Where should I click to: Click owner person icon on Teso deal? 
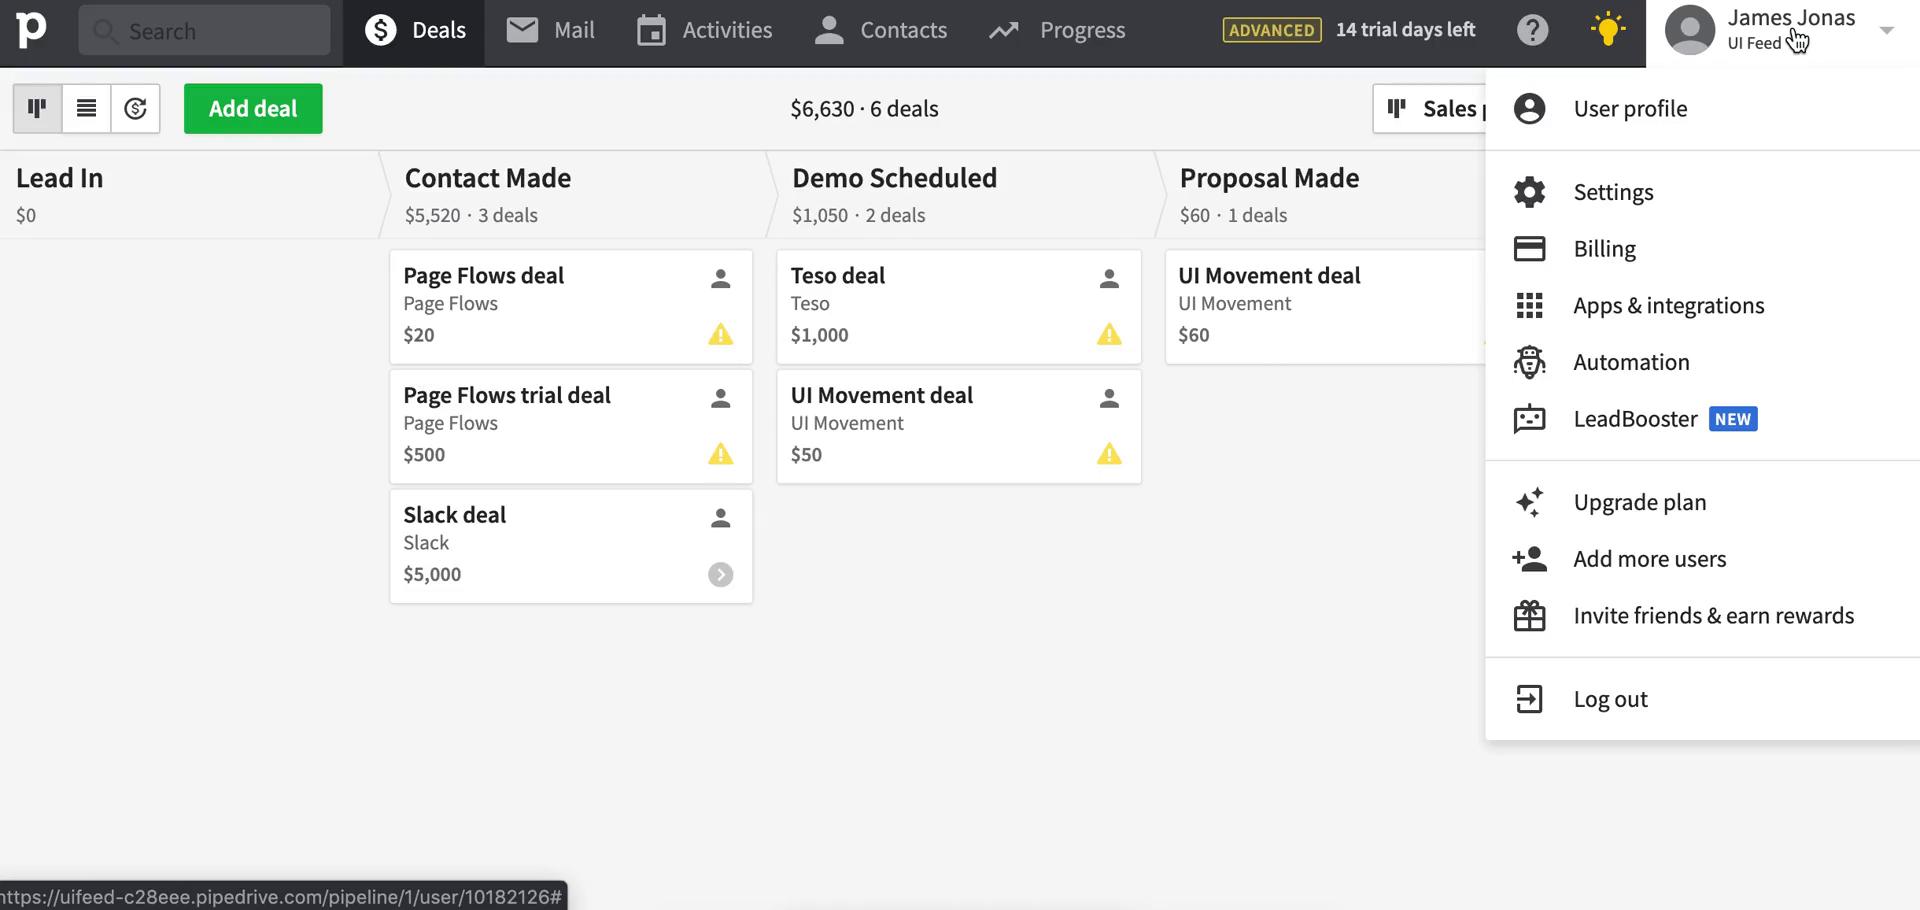(x=1109, y=279)
